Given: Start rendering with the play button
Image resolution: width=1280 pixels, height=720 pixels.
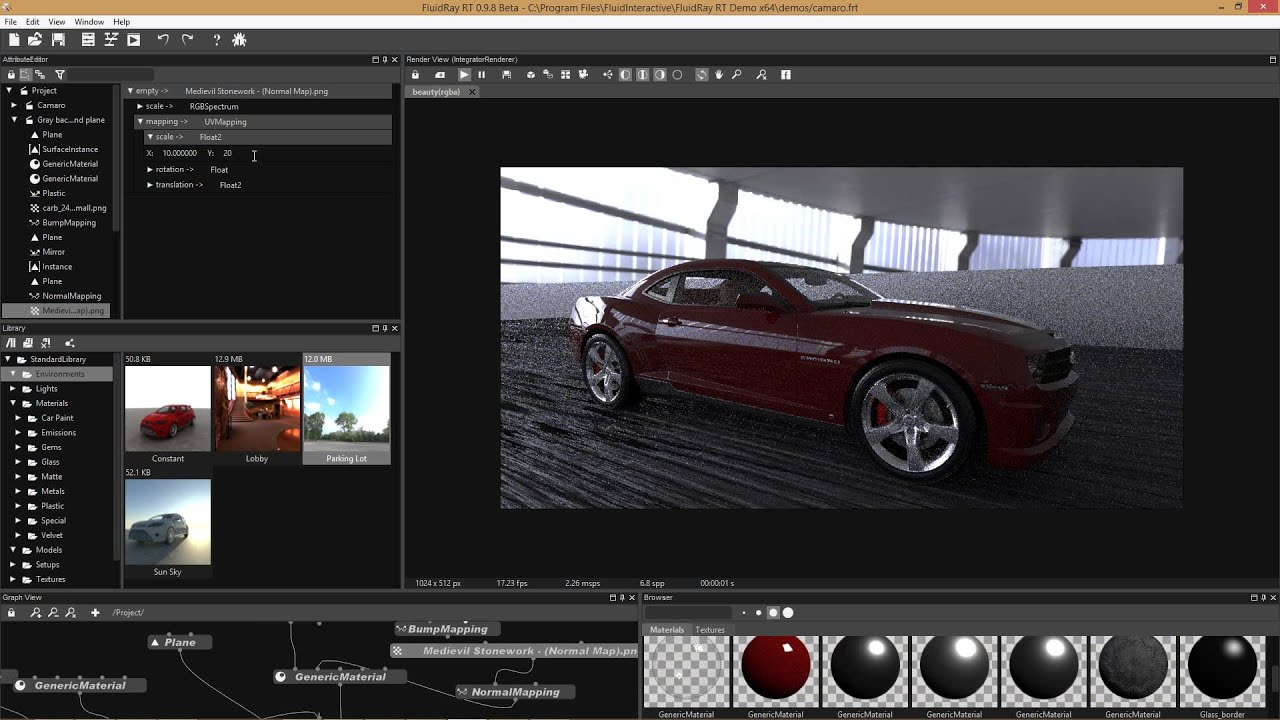Looking at the screenshot, I should tap(464, 75).
